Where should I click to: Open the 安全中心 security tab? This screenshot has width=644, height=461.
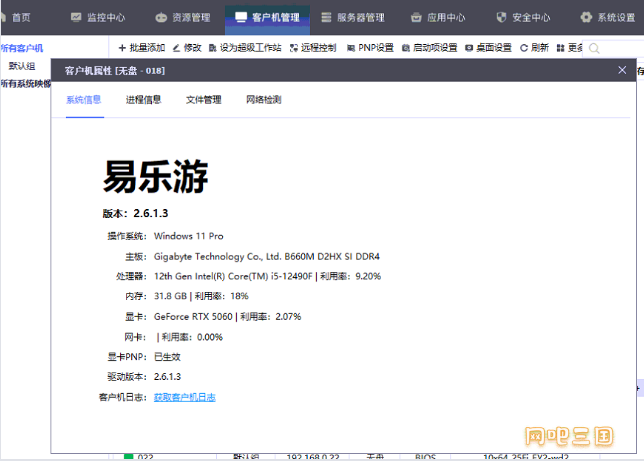[x=523, y=18]
